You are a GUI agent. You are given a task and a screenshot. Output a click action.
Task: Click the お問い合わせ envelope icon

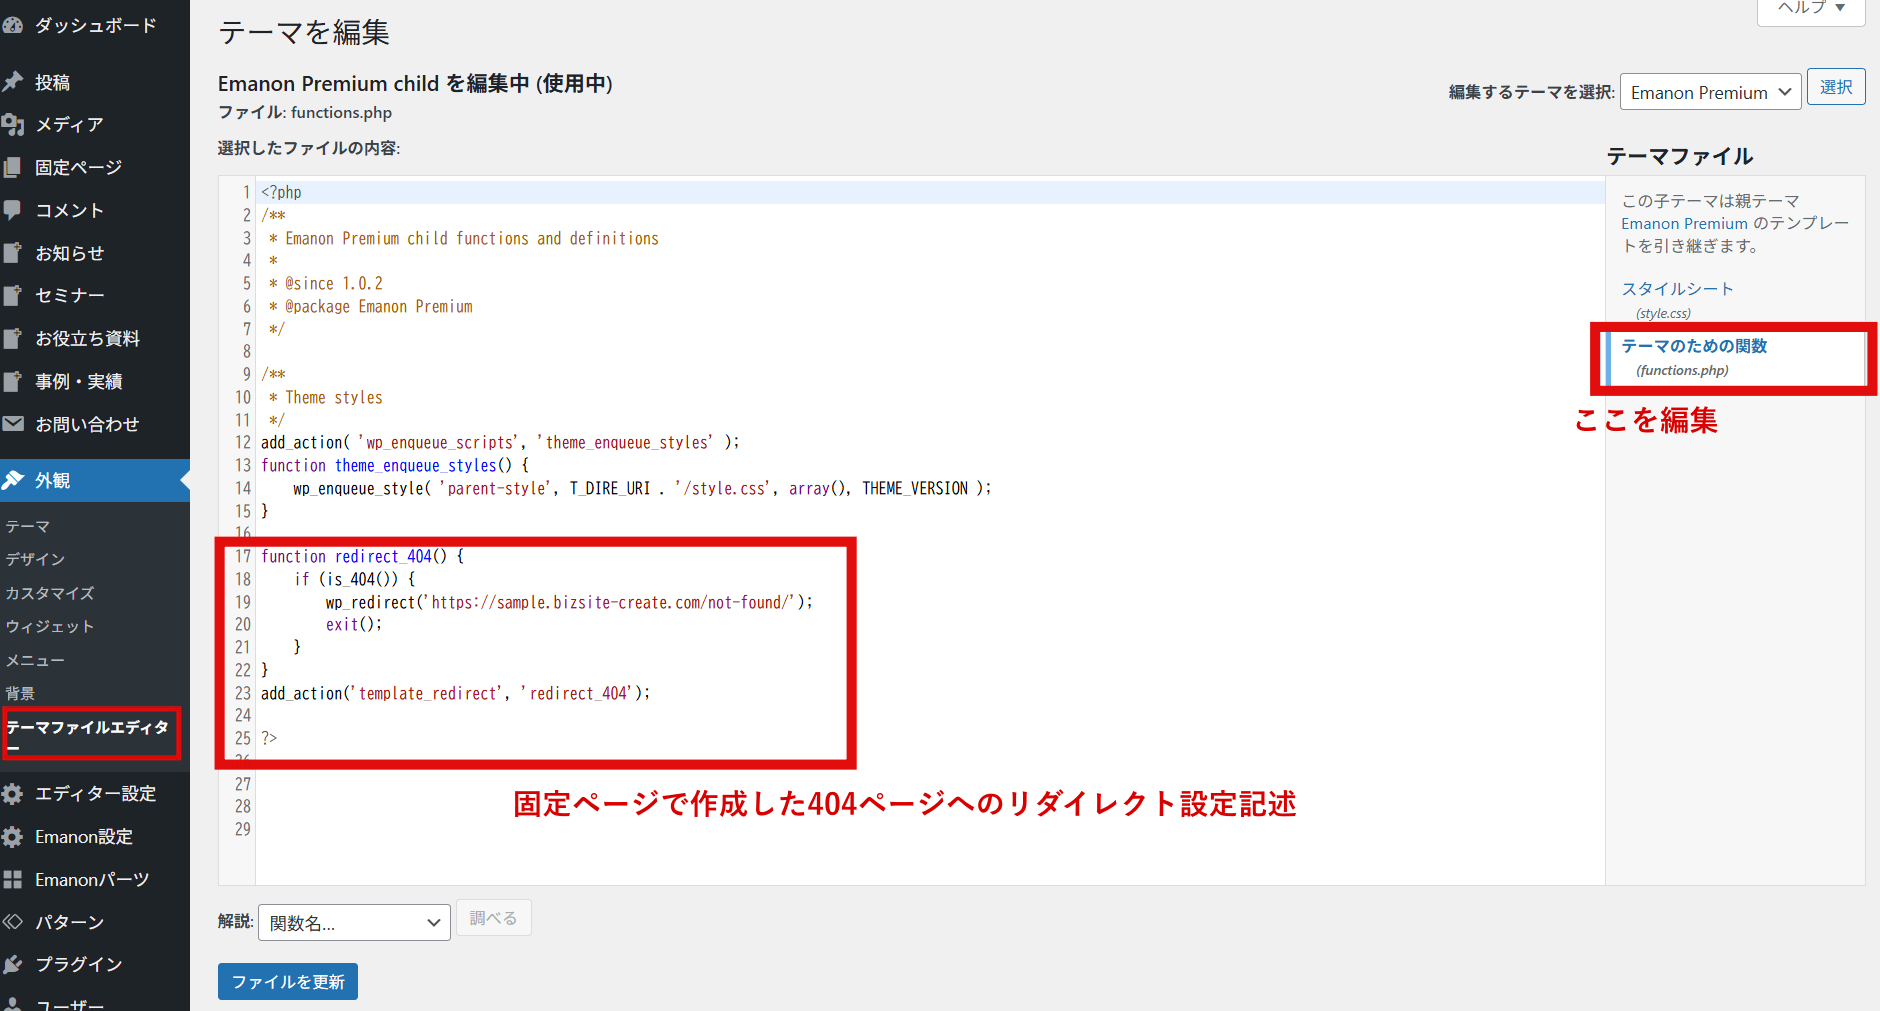pos(13,424)
